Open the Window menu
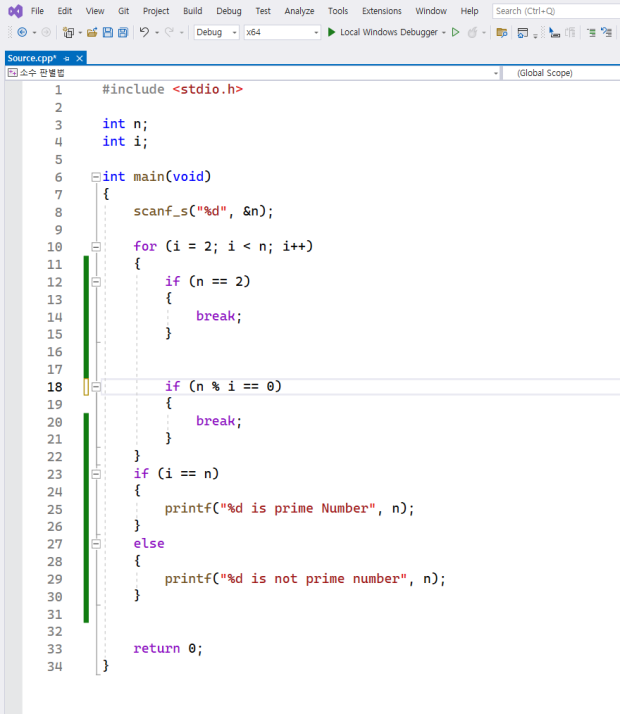This screenshot has width=620, height=714. point(431,11)
